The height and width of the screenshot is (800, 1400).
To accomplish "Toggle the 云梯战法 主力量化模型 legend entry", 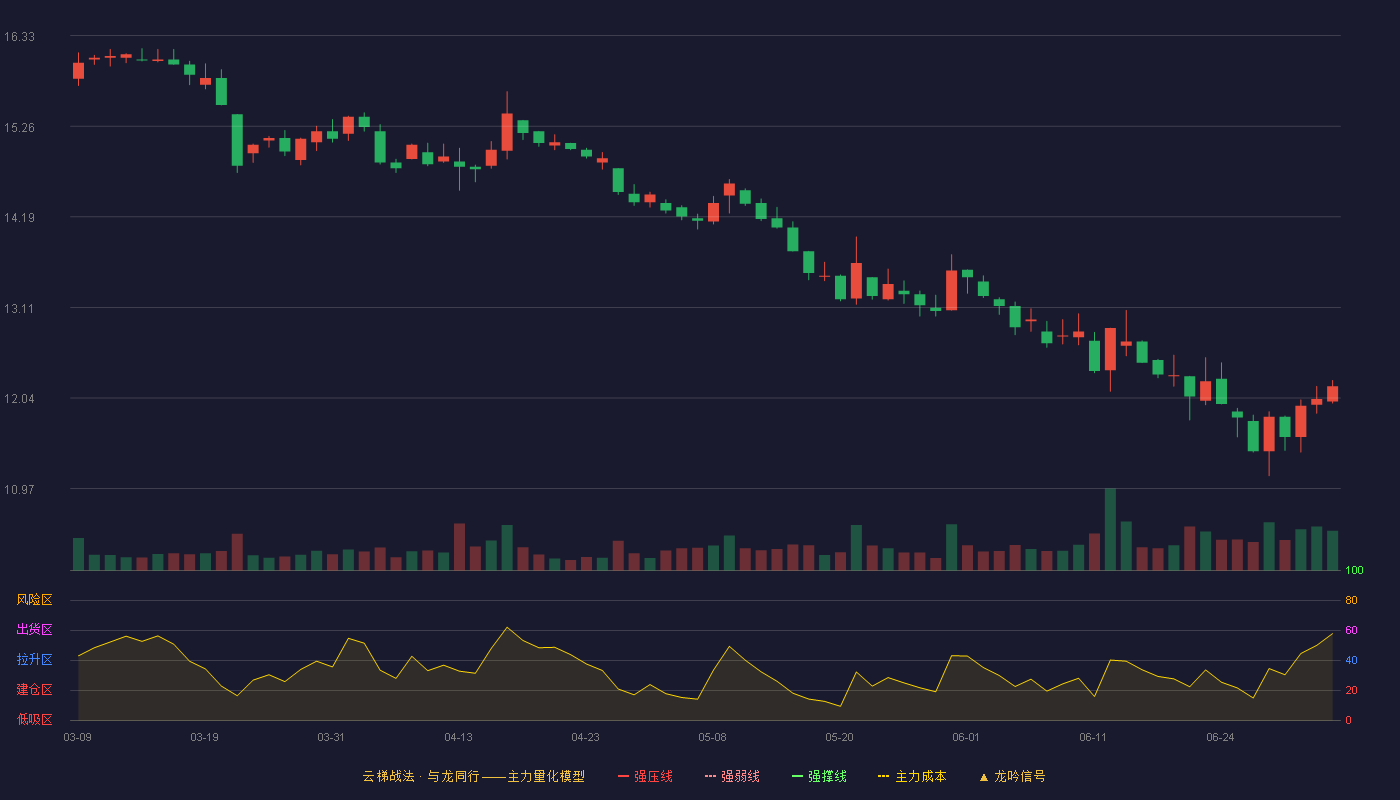I will tap(474, 776).
